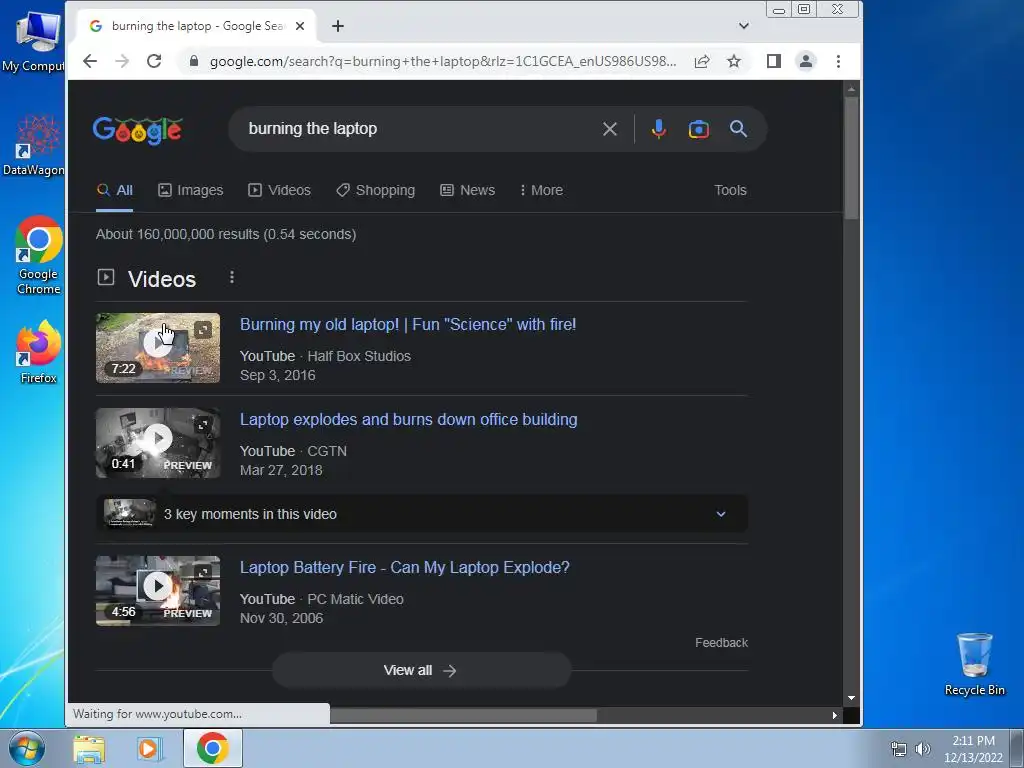Close the 'burning the laptop' tab
Image resolution: width=1024 pixels, height=768 pixels.
[x=300, y=26]
